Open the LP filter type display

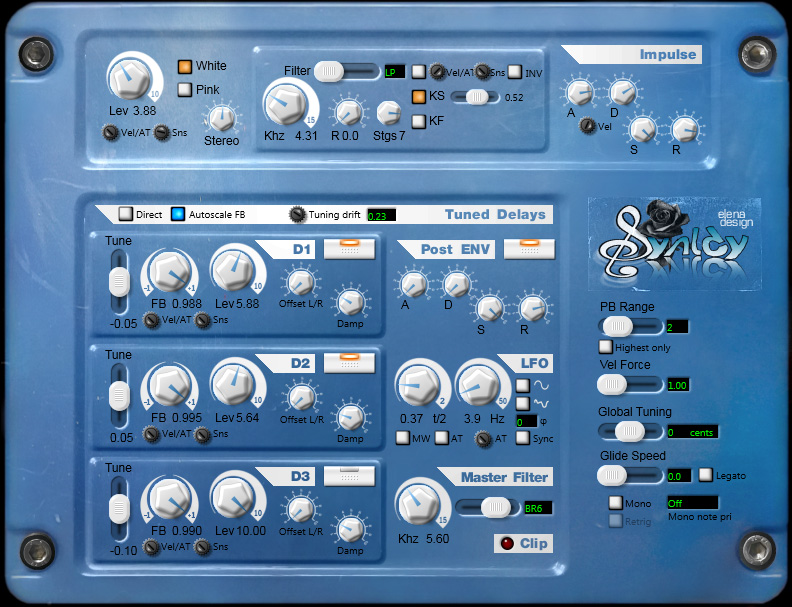coord(394,72)
